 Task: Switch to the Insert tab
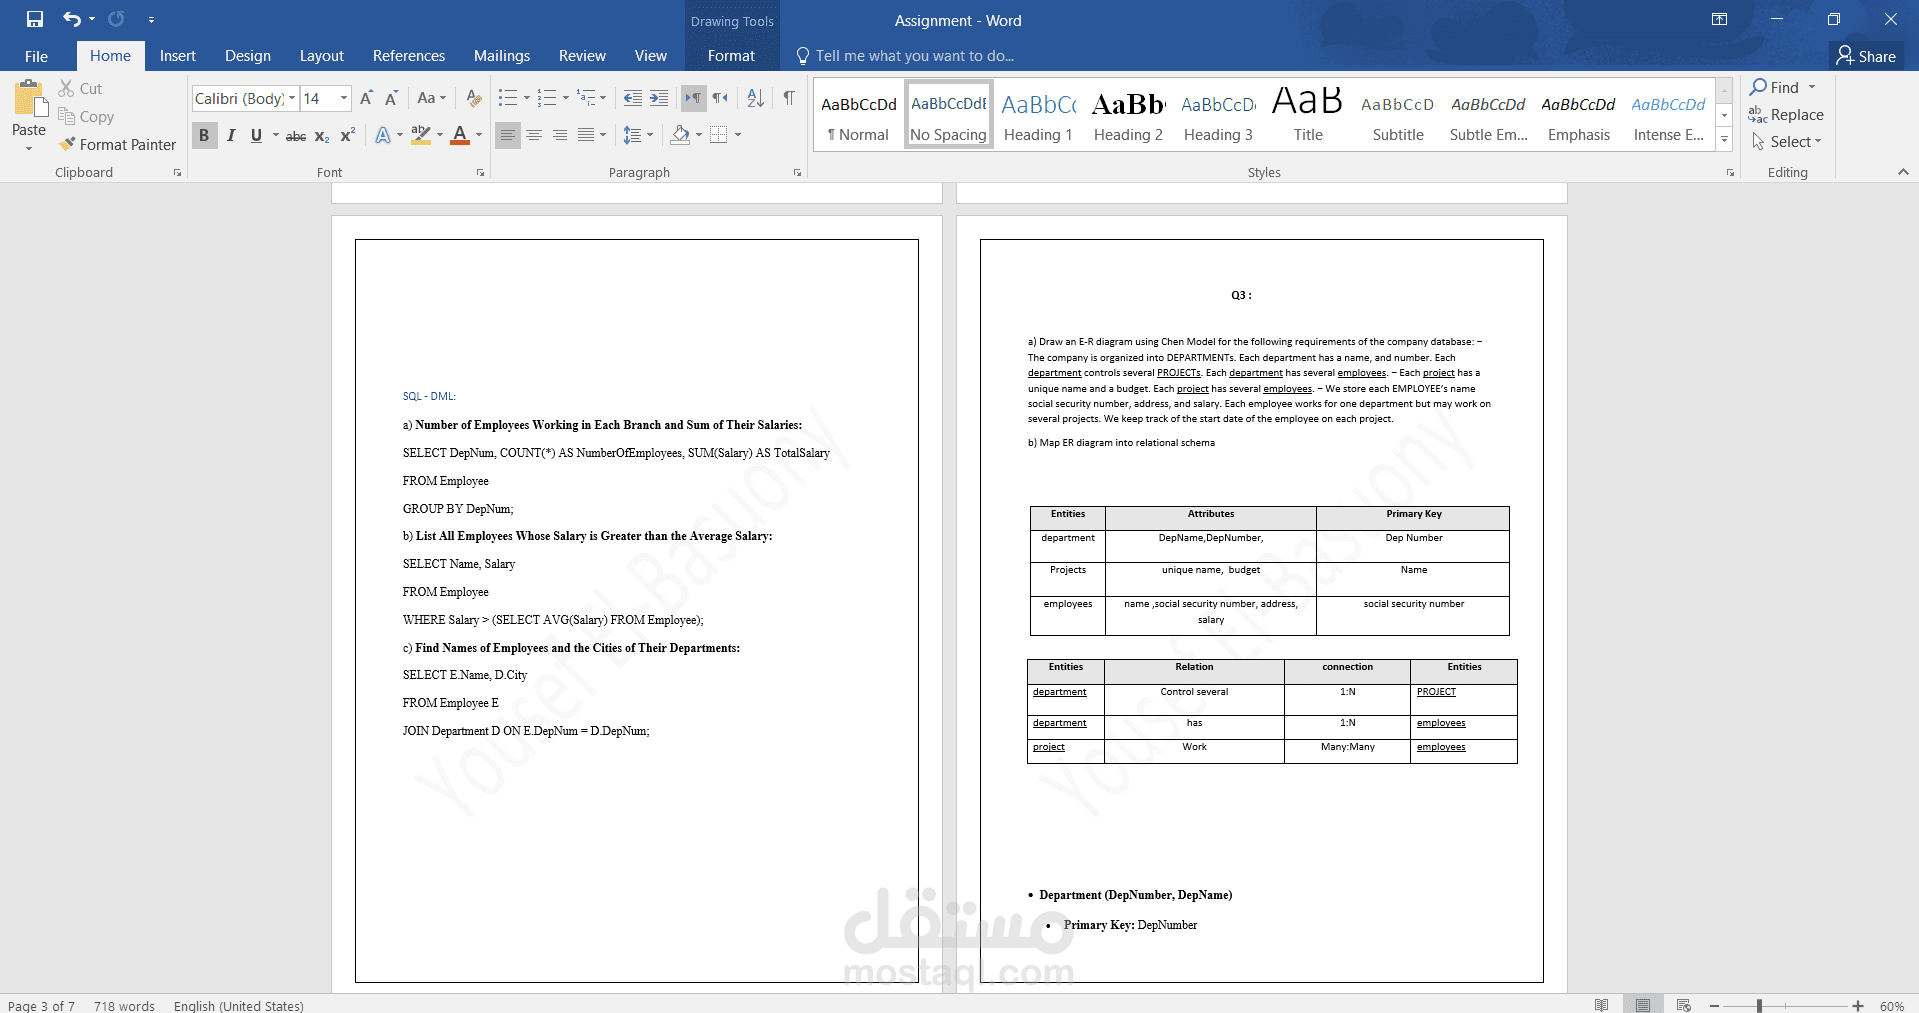(x=178, y=56)
